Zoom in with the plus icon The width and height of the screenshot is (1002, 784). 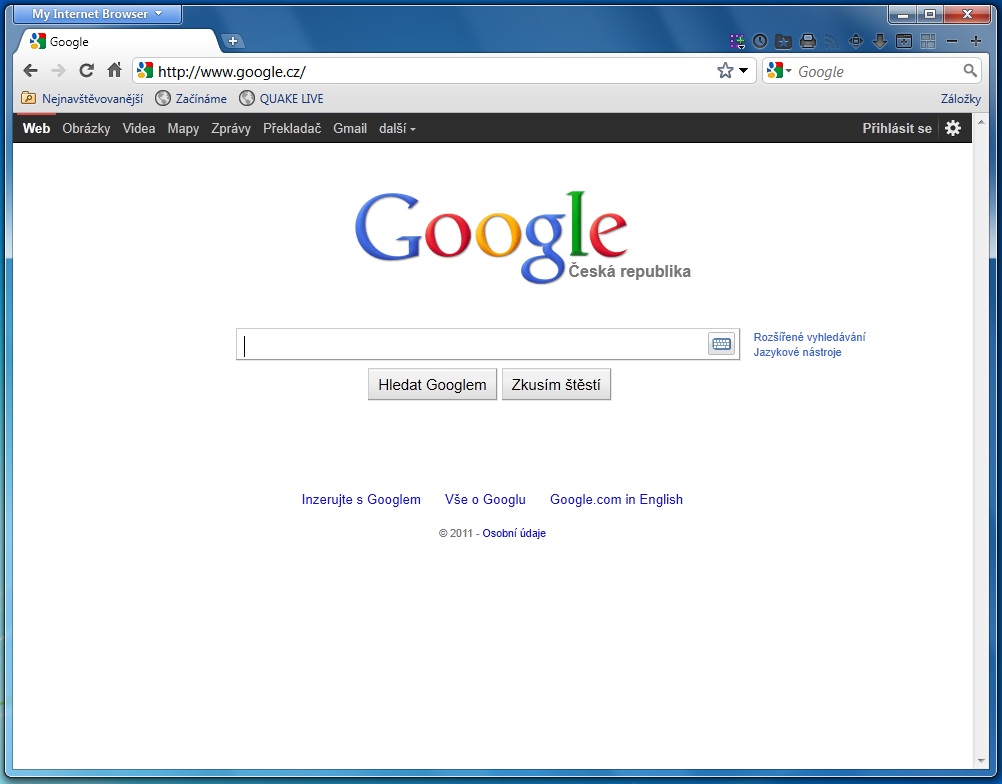click(x=976, y=42)
